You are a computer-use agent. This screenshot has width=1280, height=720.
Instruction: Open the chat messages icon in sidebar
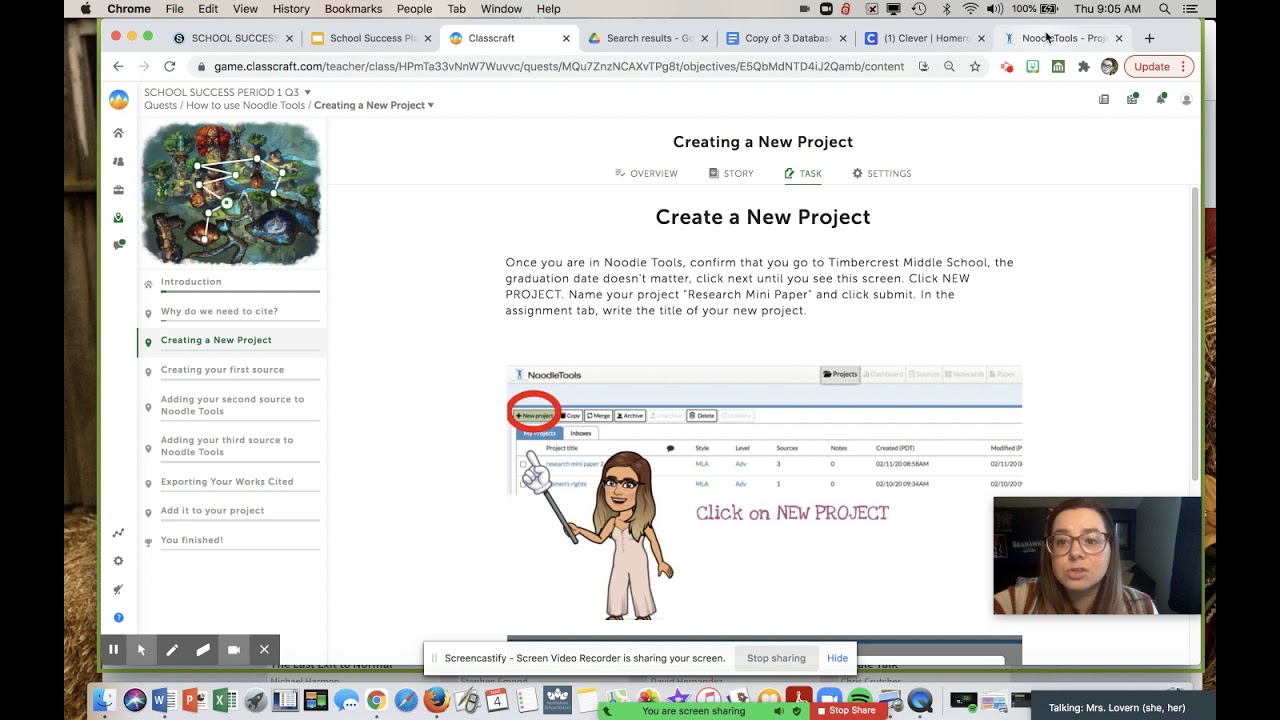[118, 244]
